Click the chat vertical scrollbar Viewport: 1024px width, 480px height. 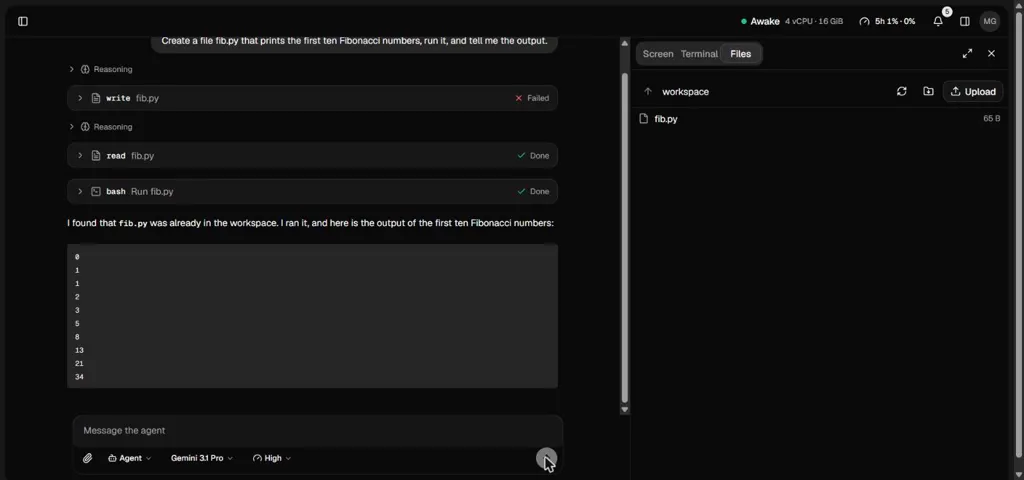pos(624,238)
